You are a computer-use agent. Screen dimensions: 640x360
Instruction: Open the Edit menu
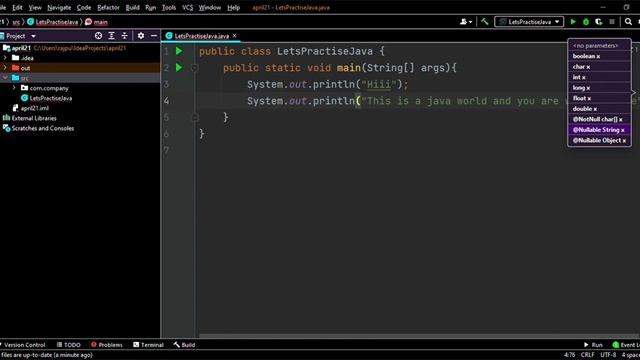[x=17, y=7]
